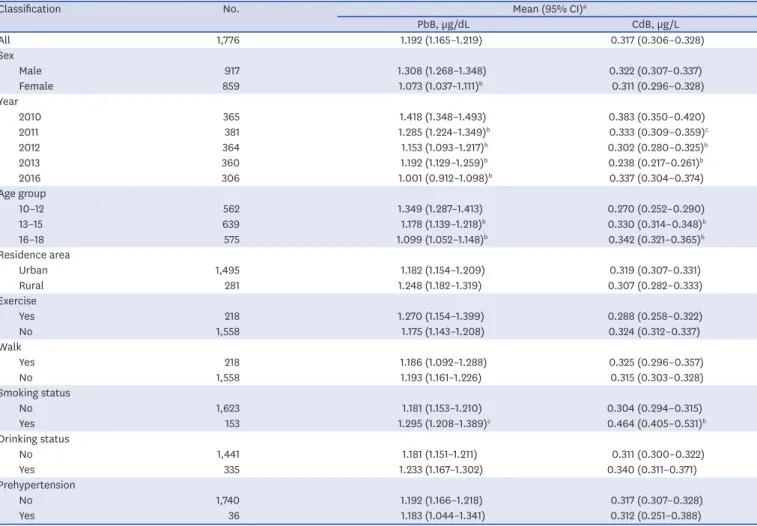This screenshot has width=757, height=526.
Task: Click the "CdB, µg/L" column header
Action: 656,25
